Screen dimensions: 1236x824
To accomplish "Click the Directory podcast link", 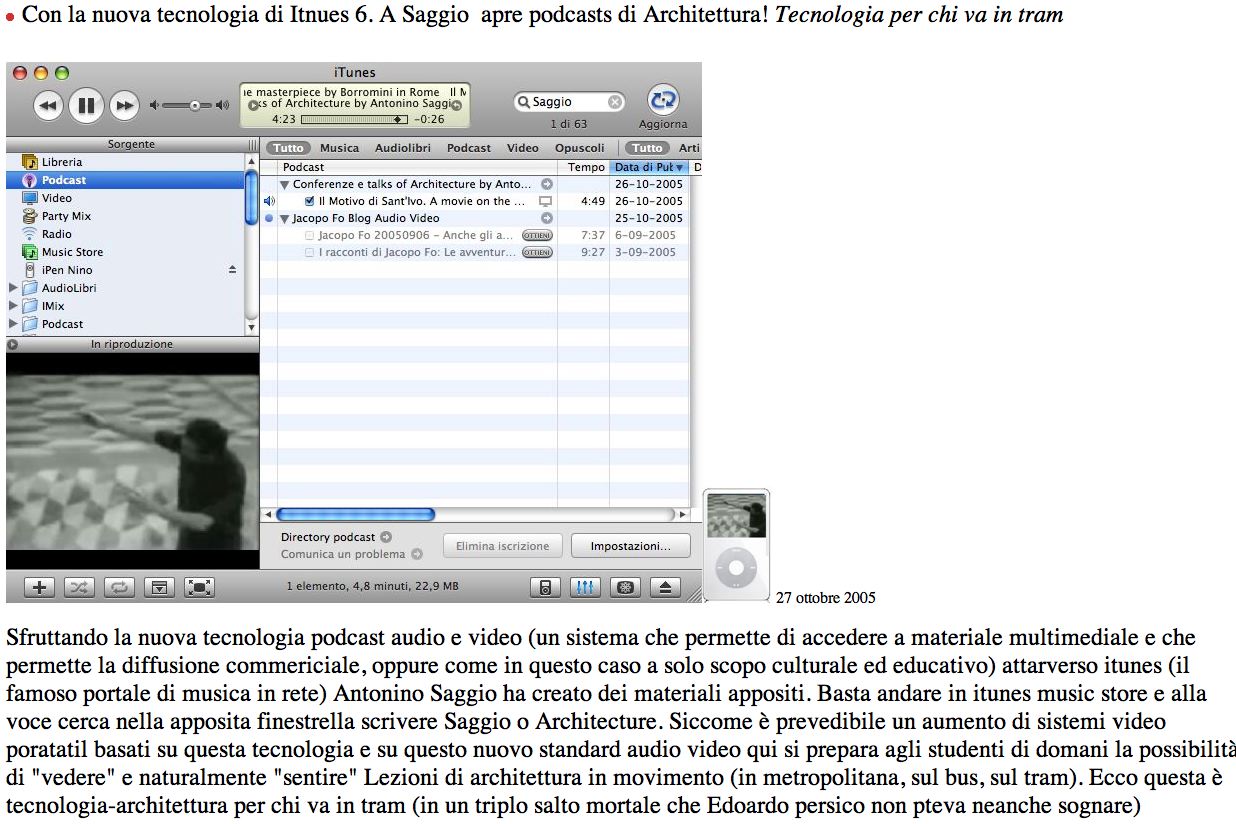I will click(328, 537).
